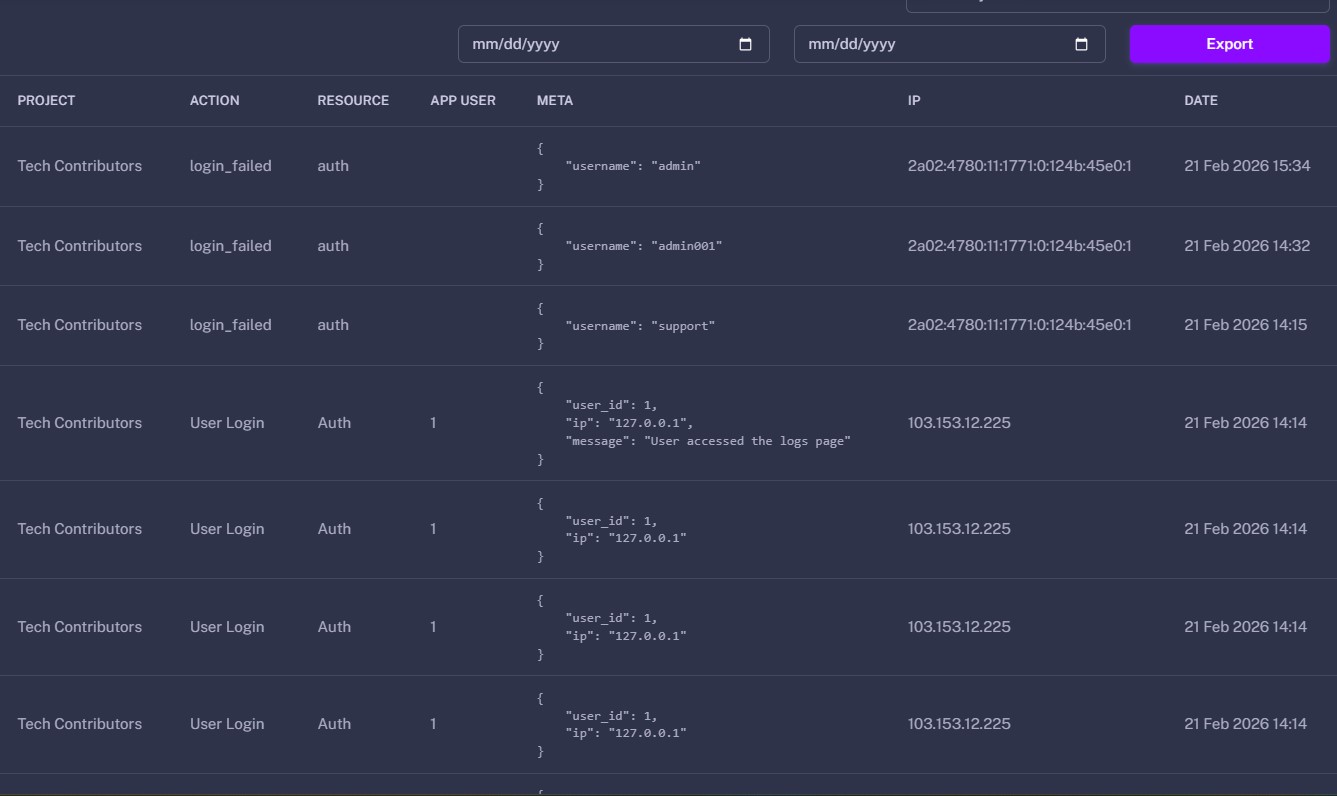Click the RESOURCE column header
The height and width of the screenshot is (796, 1337).
pyautogui.click(x=353, y=100)
